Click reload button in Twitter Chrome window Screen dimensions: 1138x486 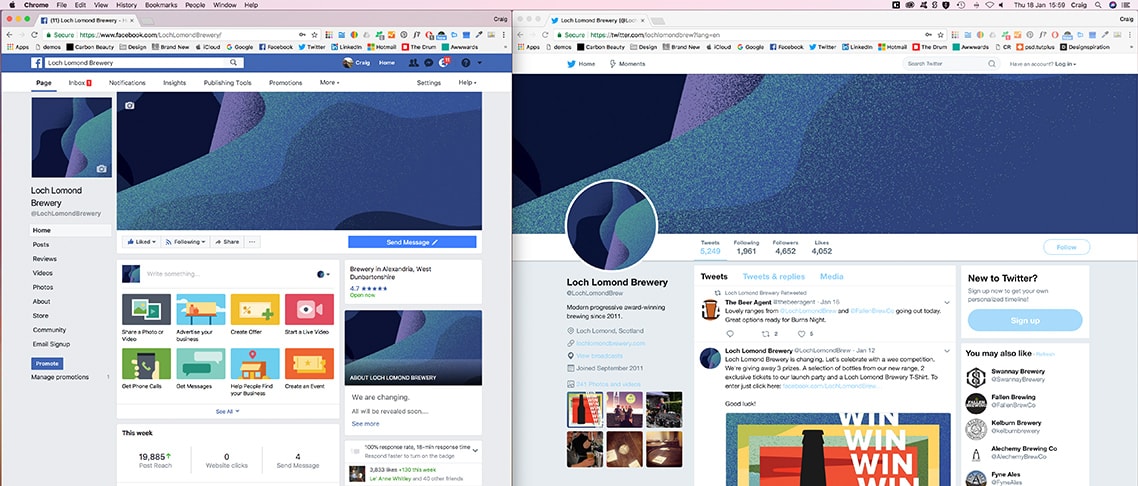[x=545, y=35]
